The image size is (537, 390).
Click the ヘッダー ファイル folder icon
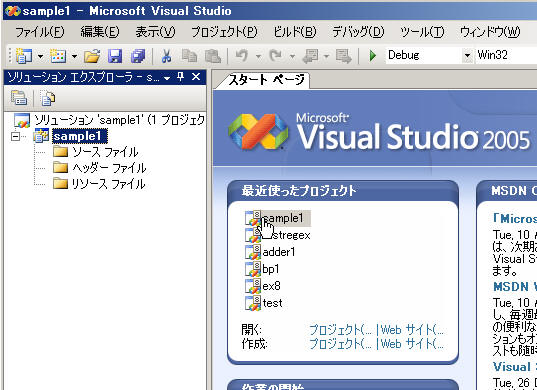point(61,167)
